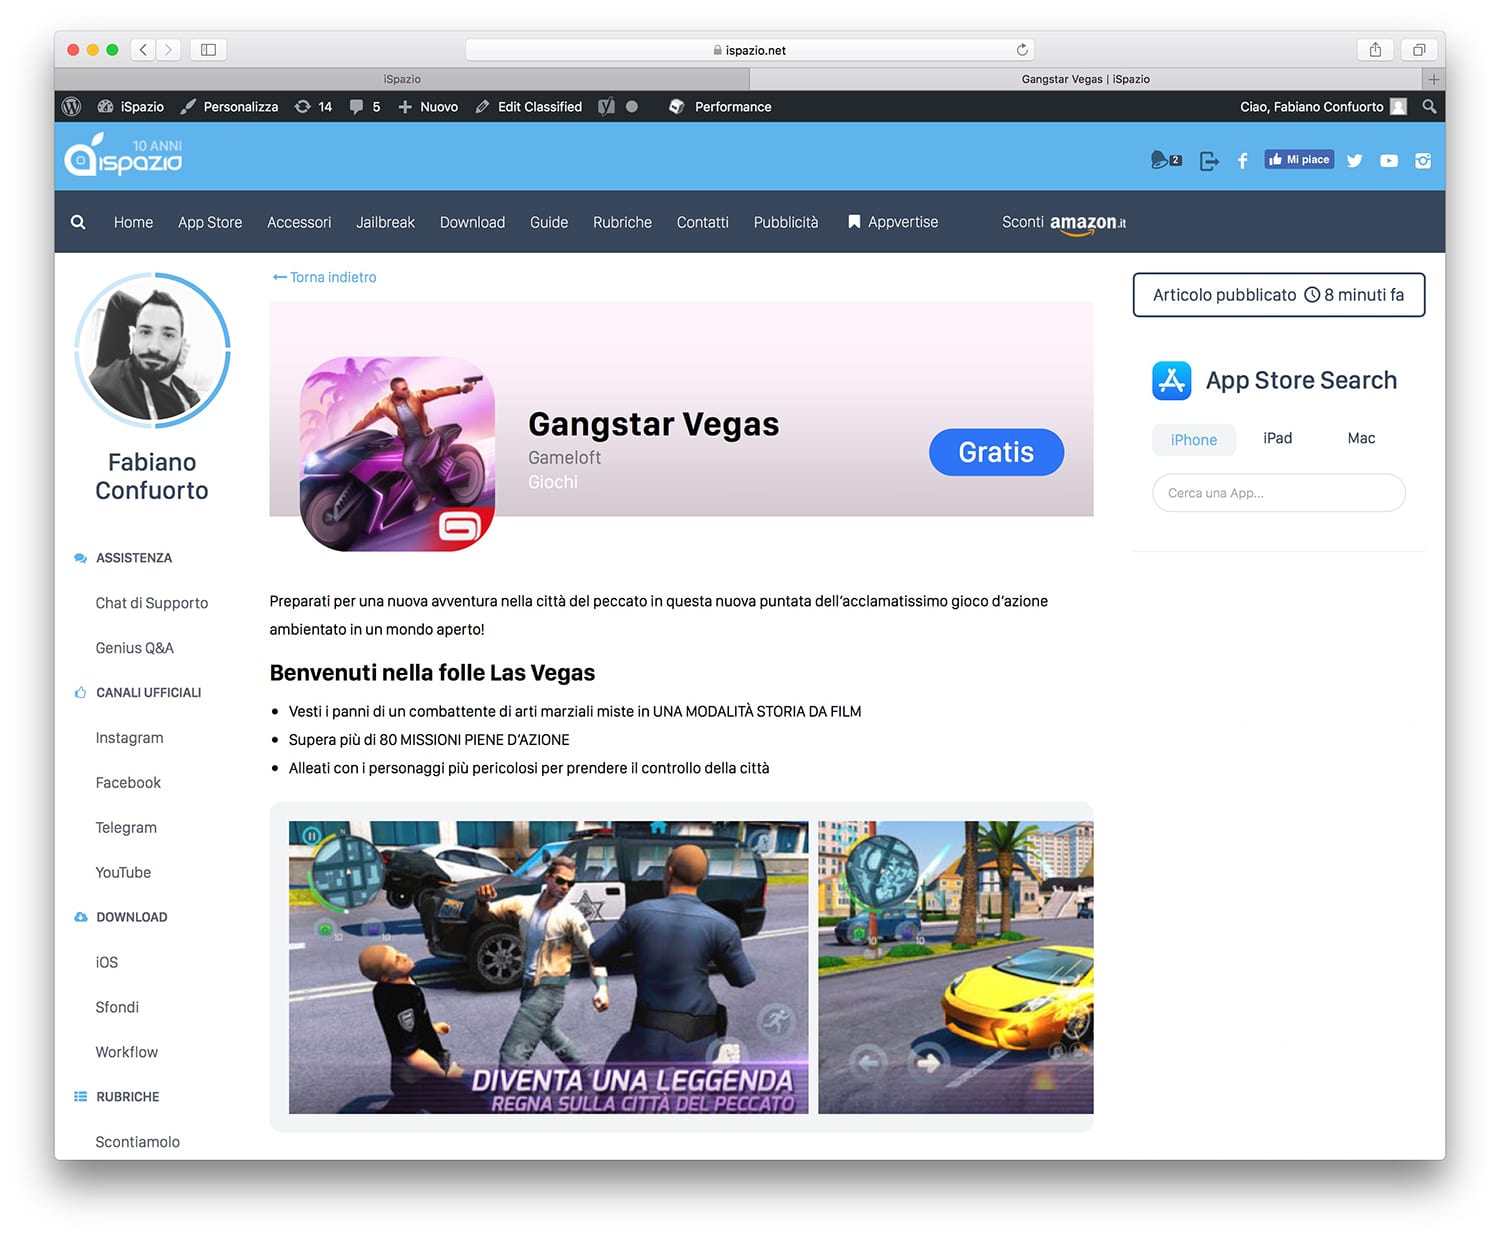Click the yellow car screenshot
Screen dimensions: 1500x1238
pyautogui.click(x=956, y=967)
